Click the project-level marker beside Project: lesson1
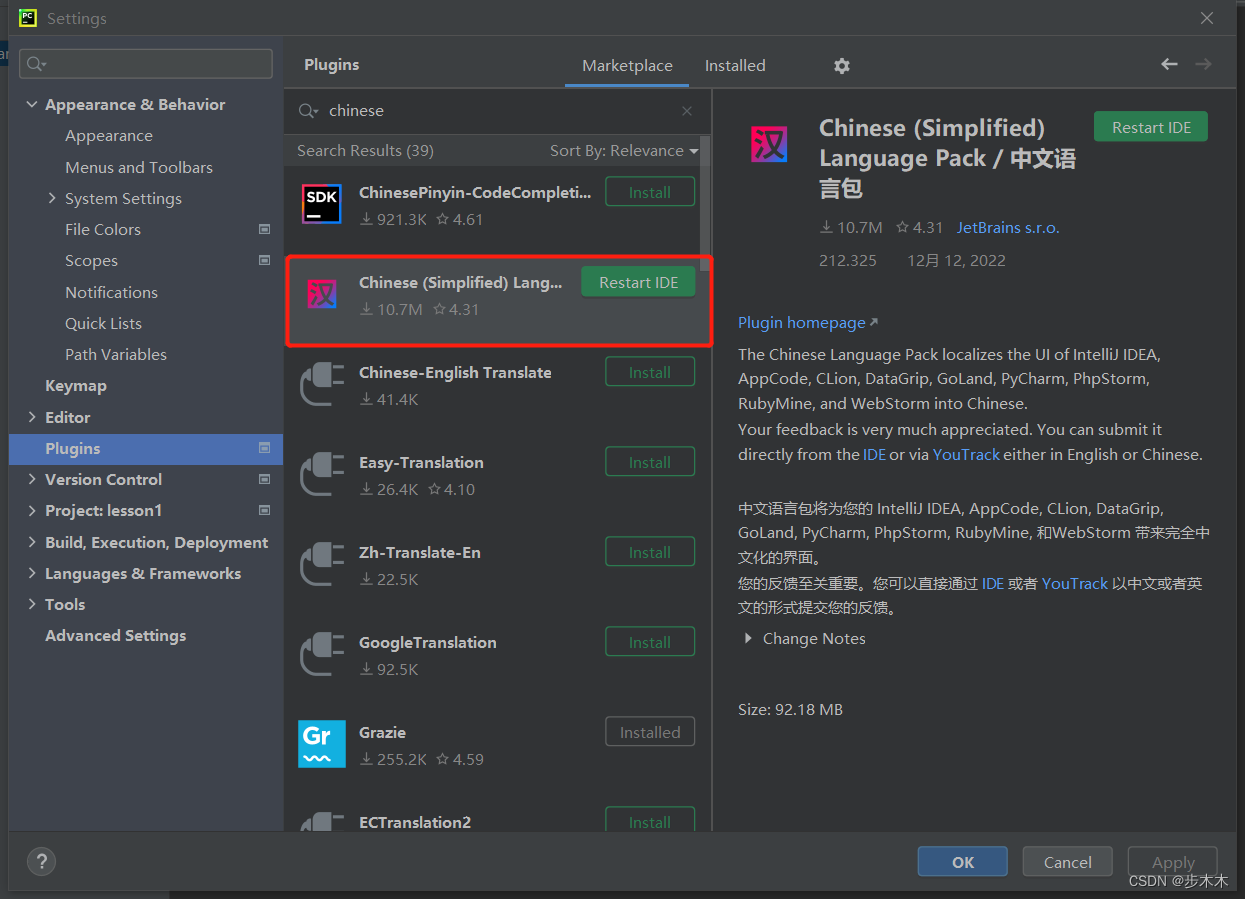Viewport: 1245px width, 899px height. click(264, 510)
